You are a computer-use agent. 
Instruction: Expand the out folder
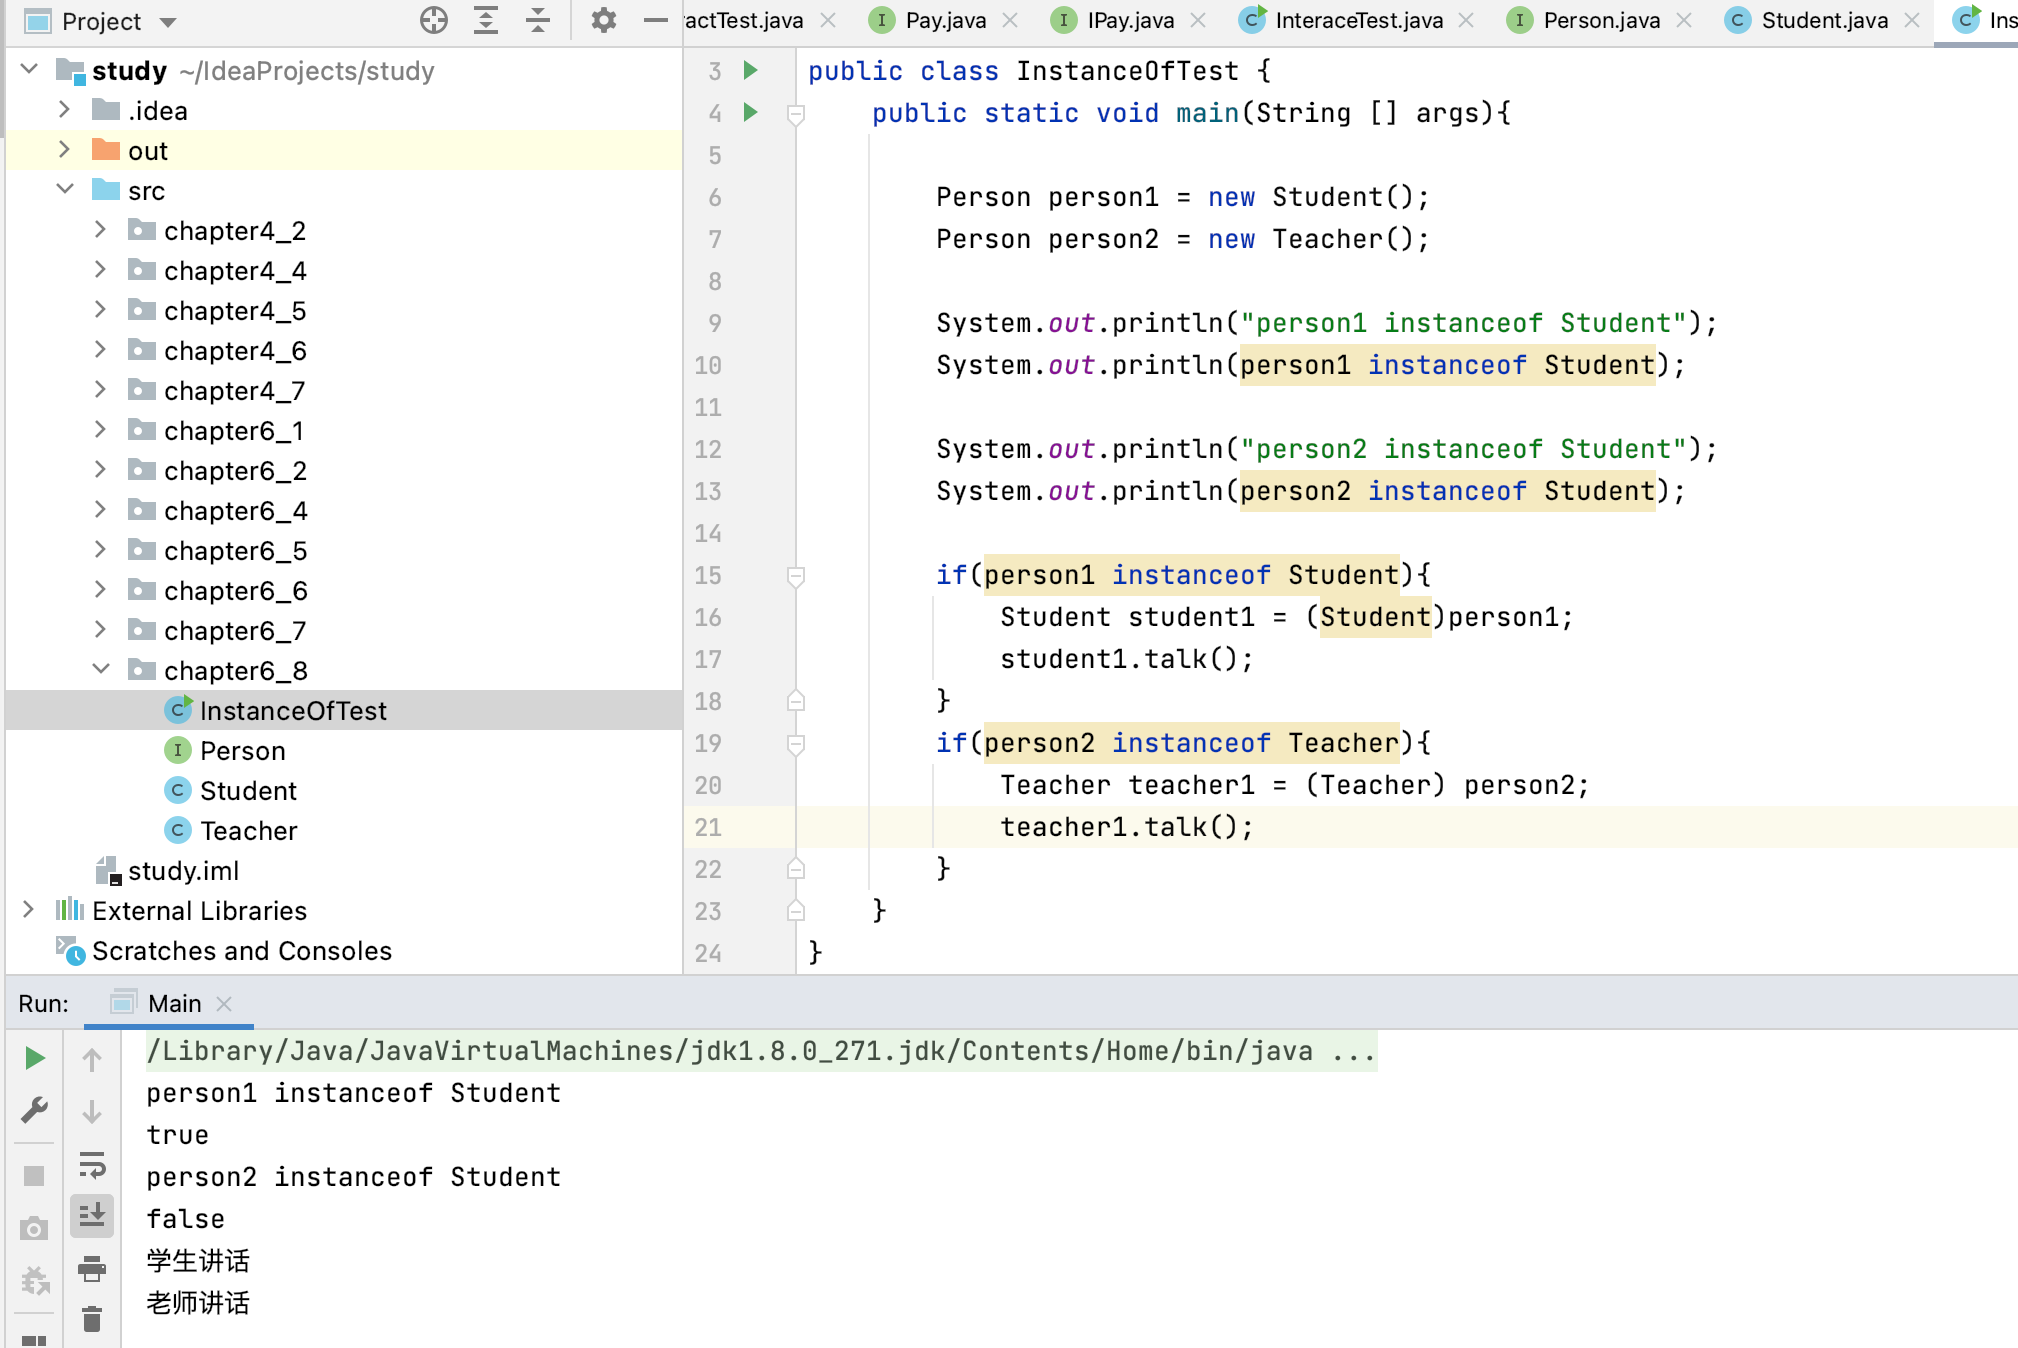(65, 150)
